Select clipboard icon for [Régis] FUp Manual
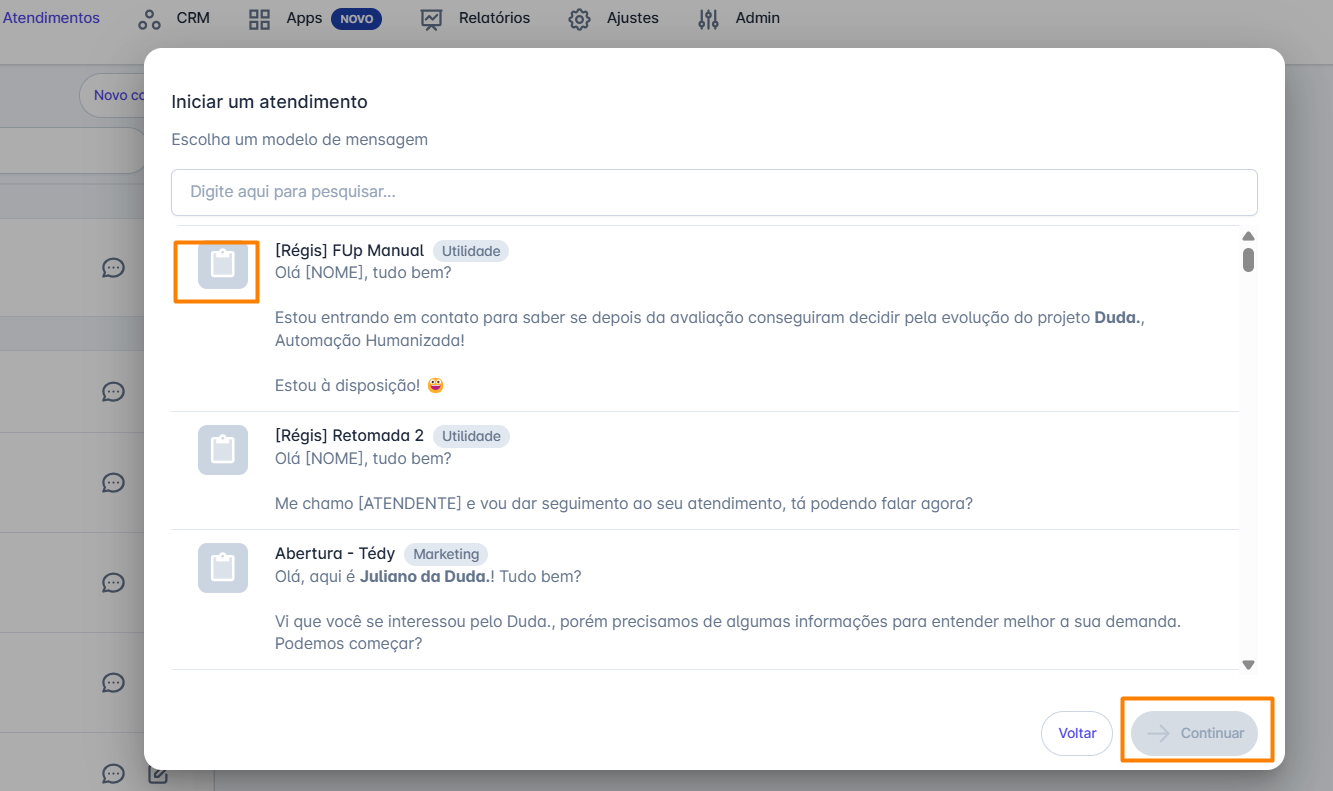Image resolution: width=1333 pixels, height=791 pixels. click(222, 265)
